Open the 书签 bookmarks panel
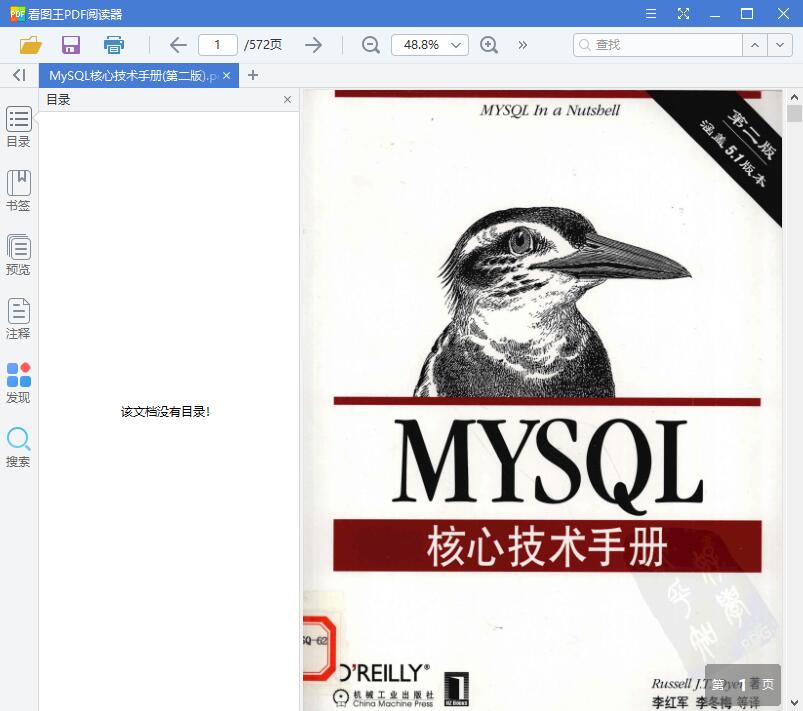Viewport: 803px width, 711px height. (x=18, y=191)
